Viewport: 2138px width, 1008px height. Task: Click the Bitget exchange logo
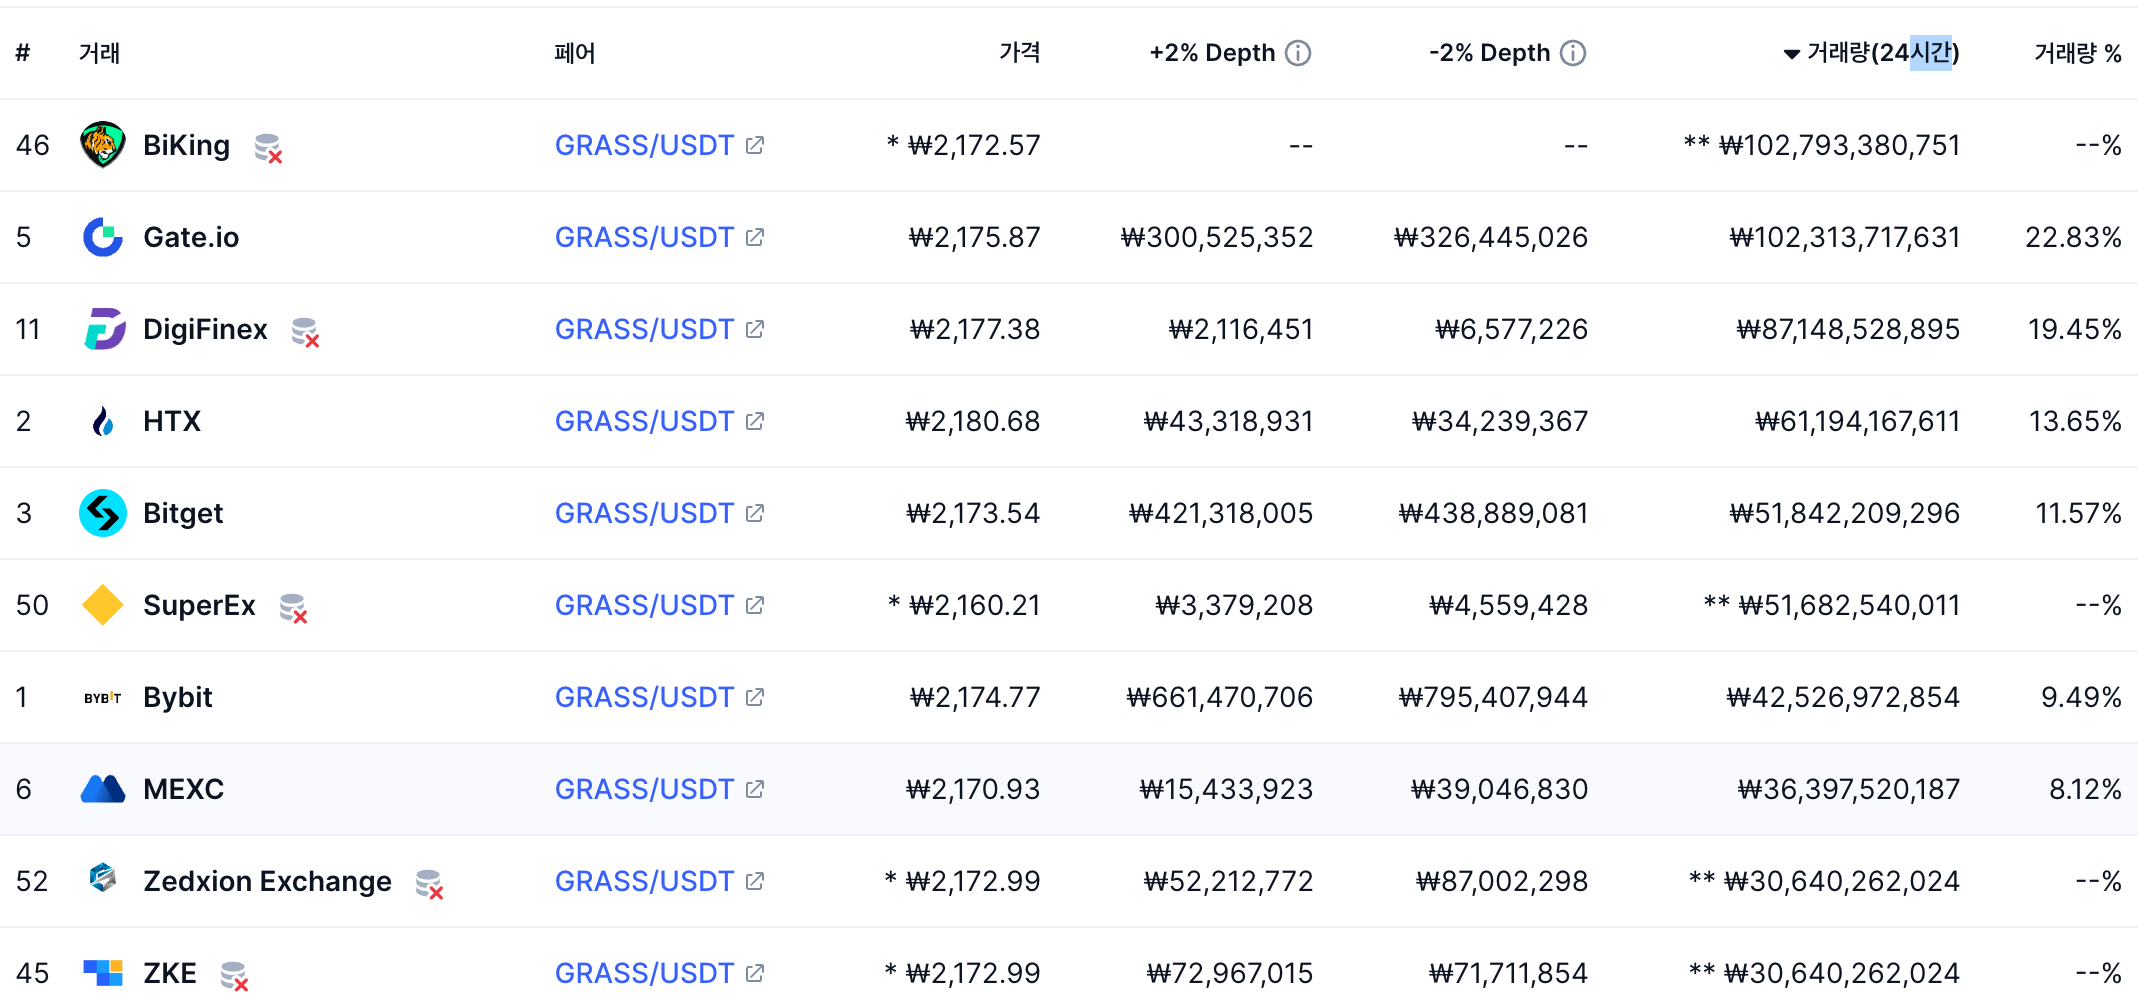(x=102, y=513)
